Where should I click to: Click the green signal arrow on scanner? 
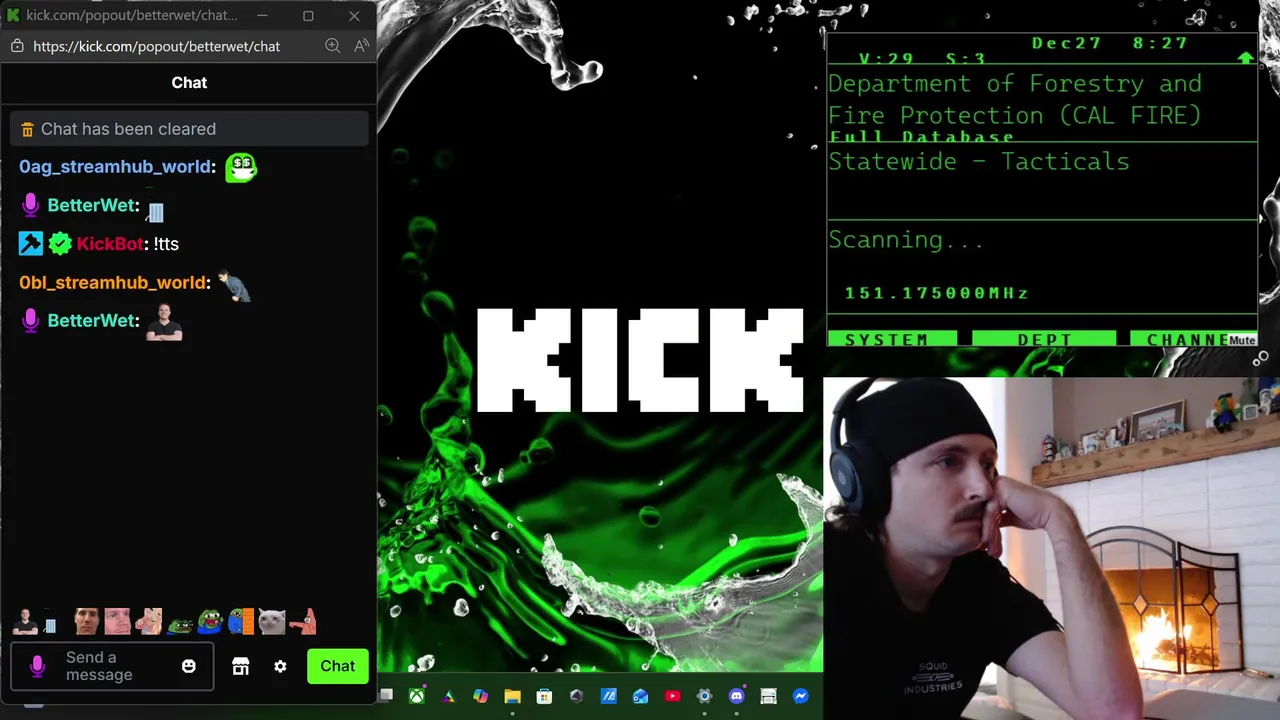point(1245,59)
